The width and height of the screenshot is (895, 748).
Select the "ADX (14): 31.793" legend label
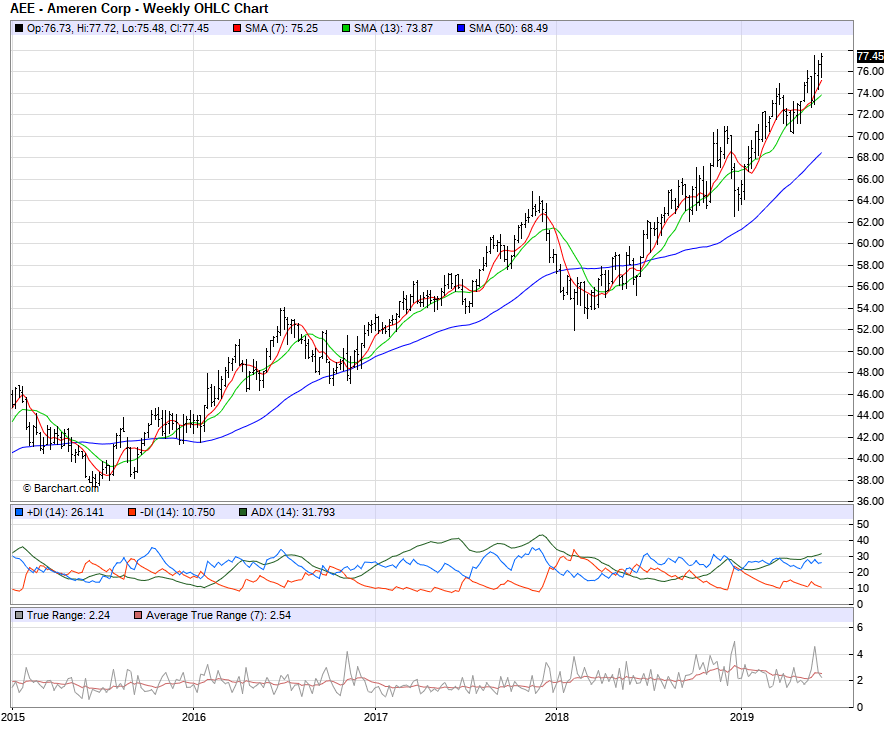click(293, 512)
